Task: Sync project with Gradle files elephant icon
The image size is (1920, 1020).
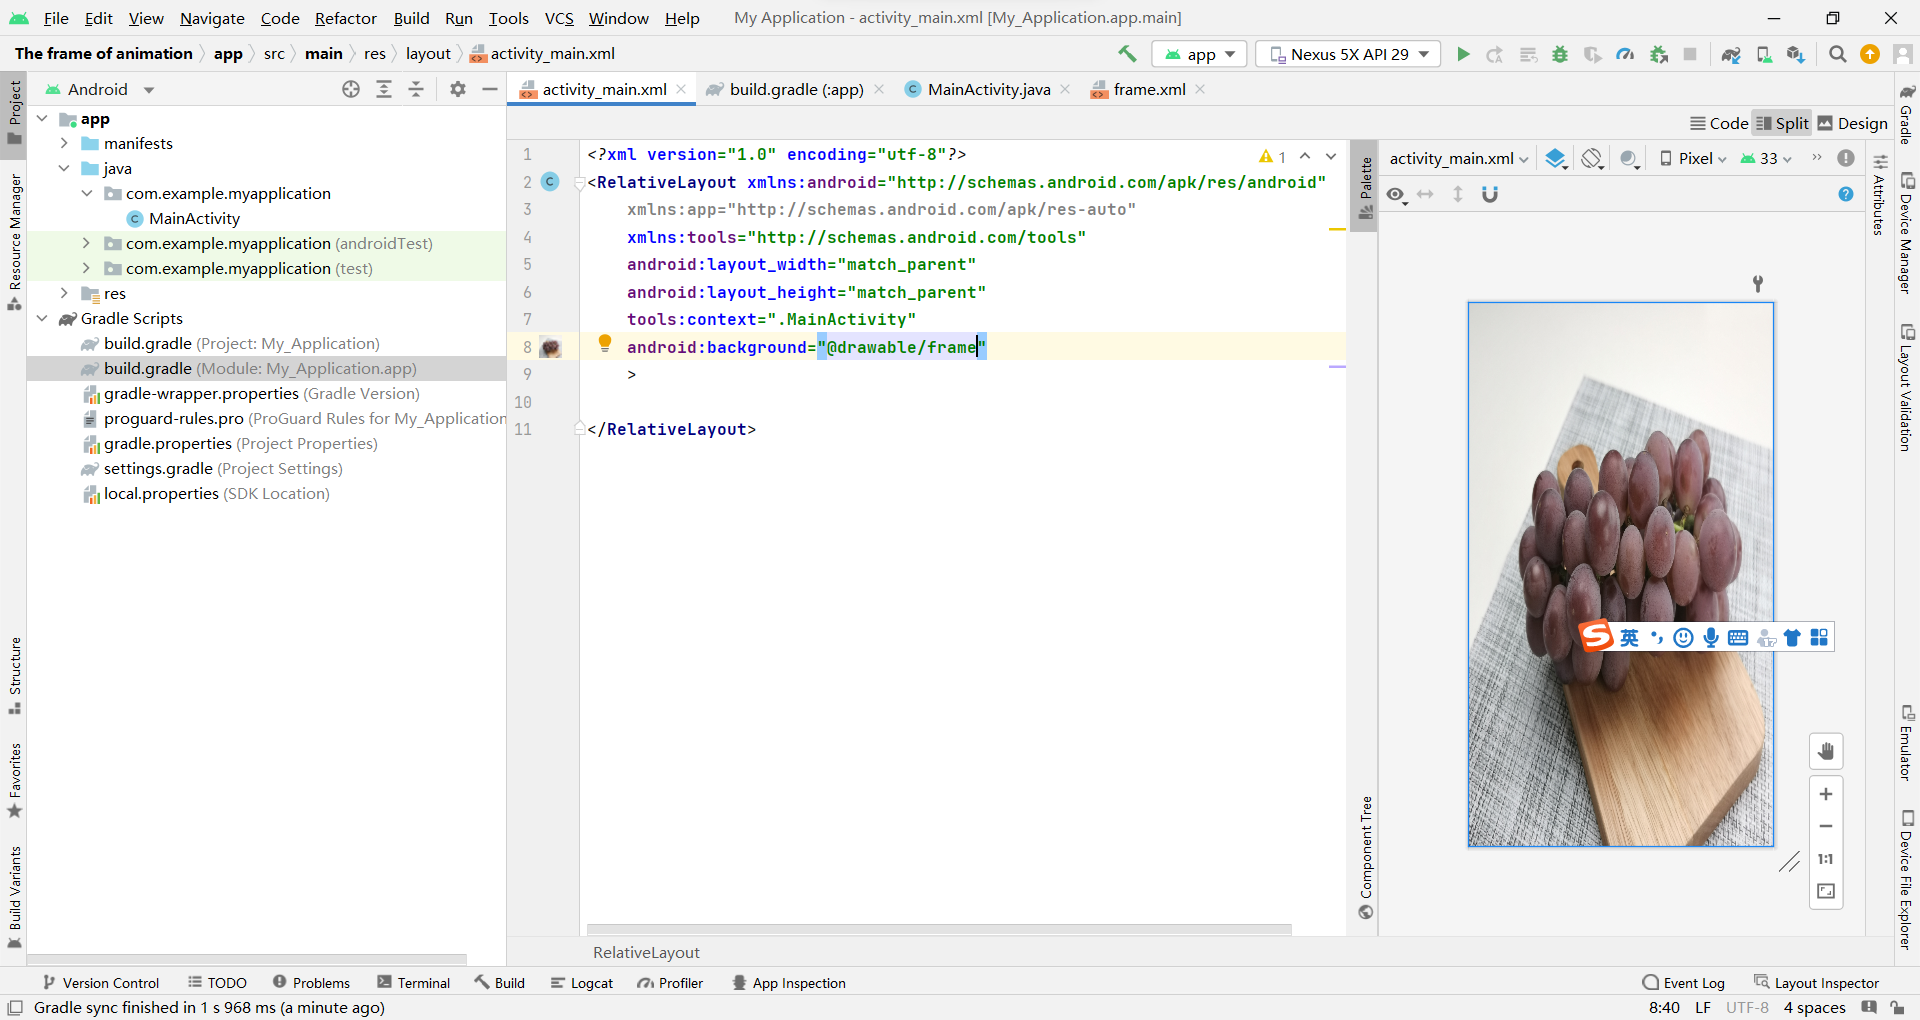Action: coord(1732,54)
